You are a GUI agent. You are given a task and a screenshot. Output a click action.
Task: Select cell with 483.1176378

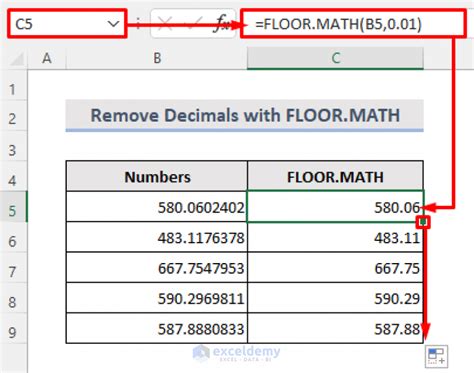[157, 237]
